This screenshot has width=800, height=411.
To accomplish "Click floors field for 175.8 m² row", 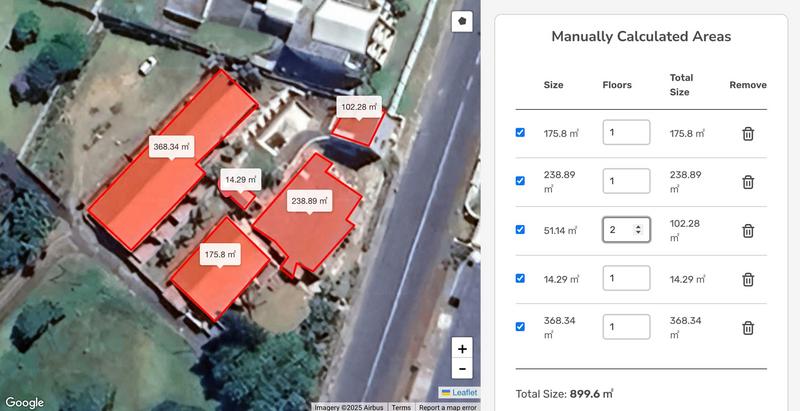I will click(x=626, y=133).
